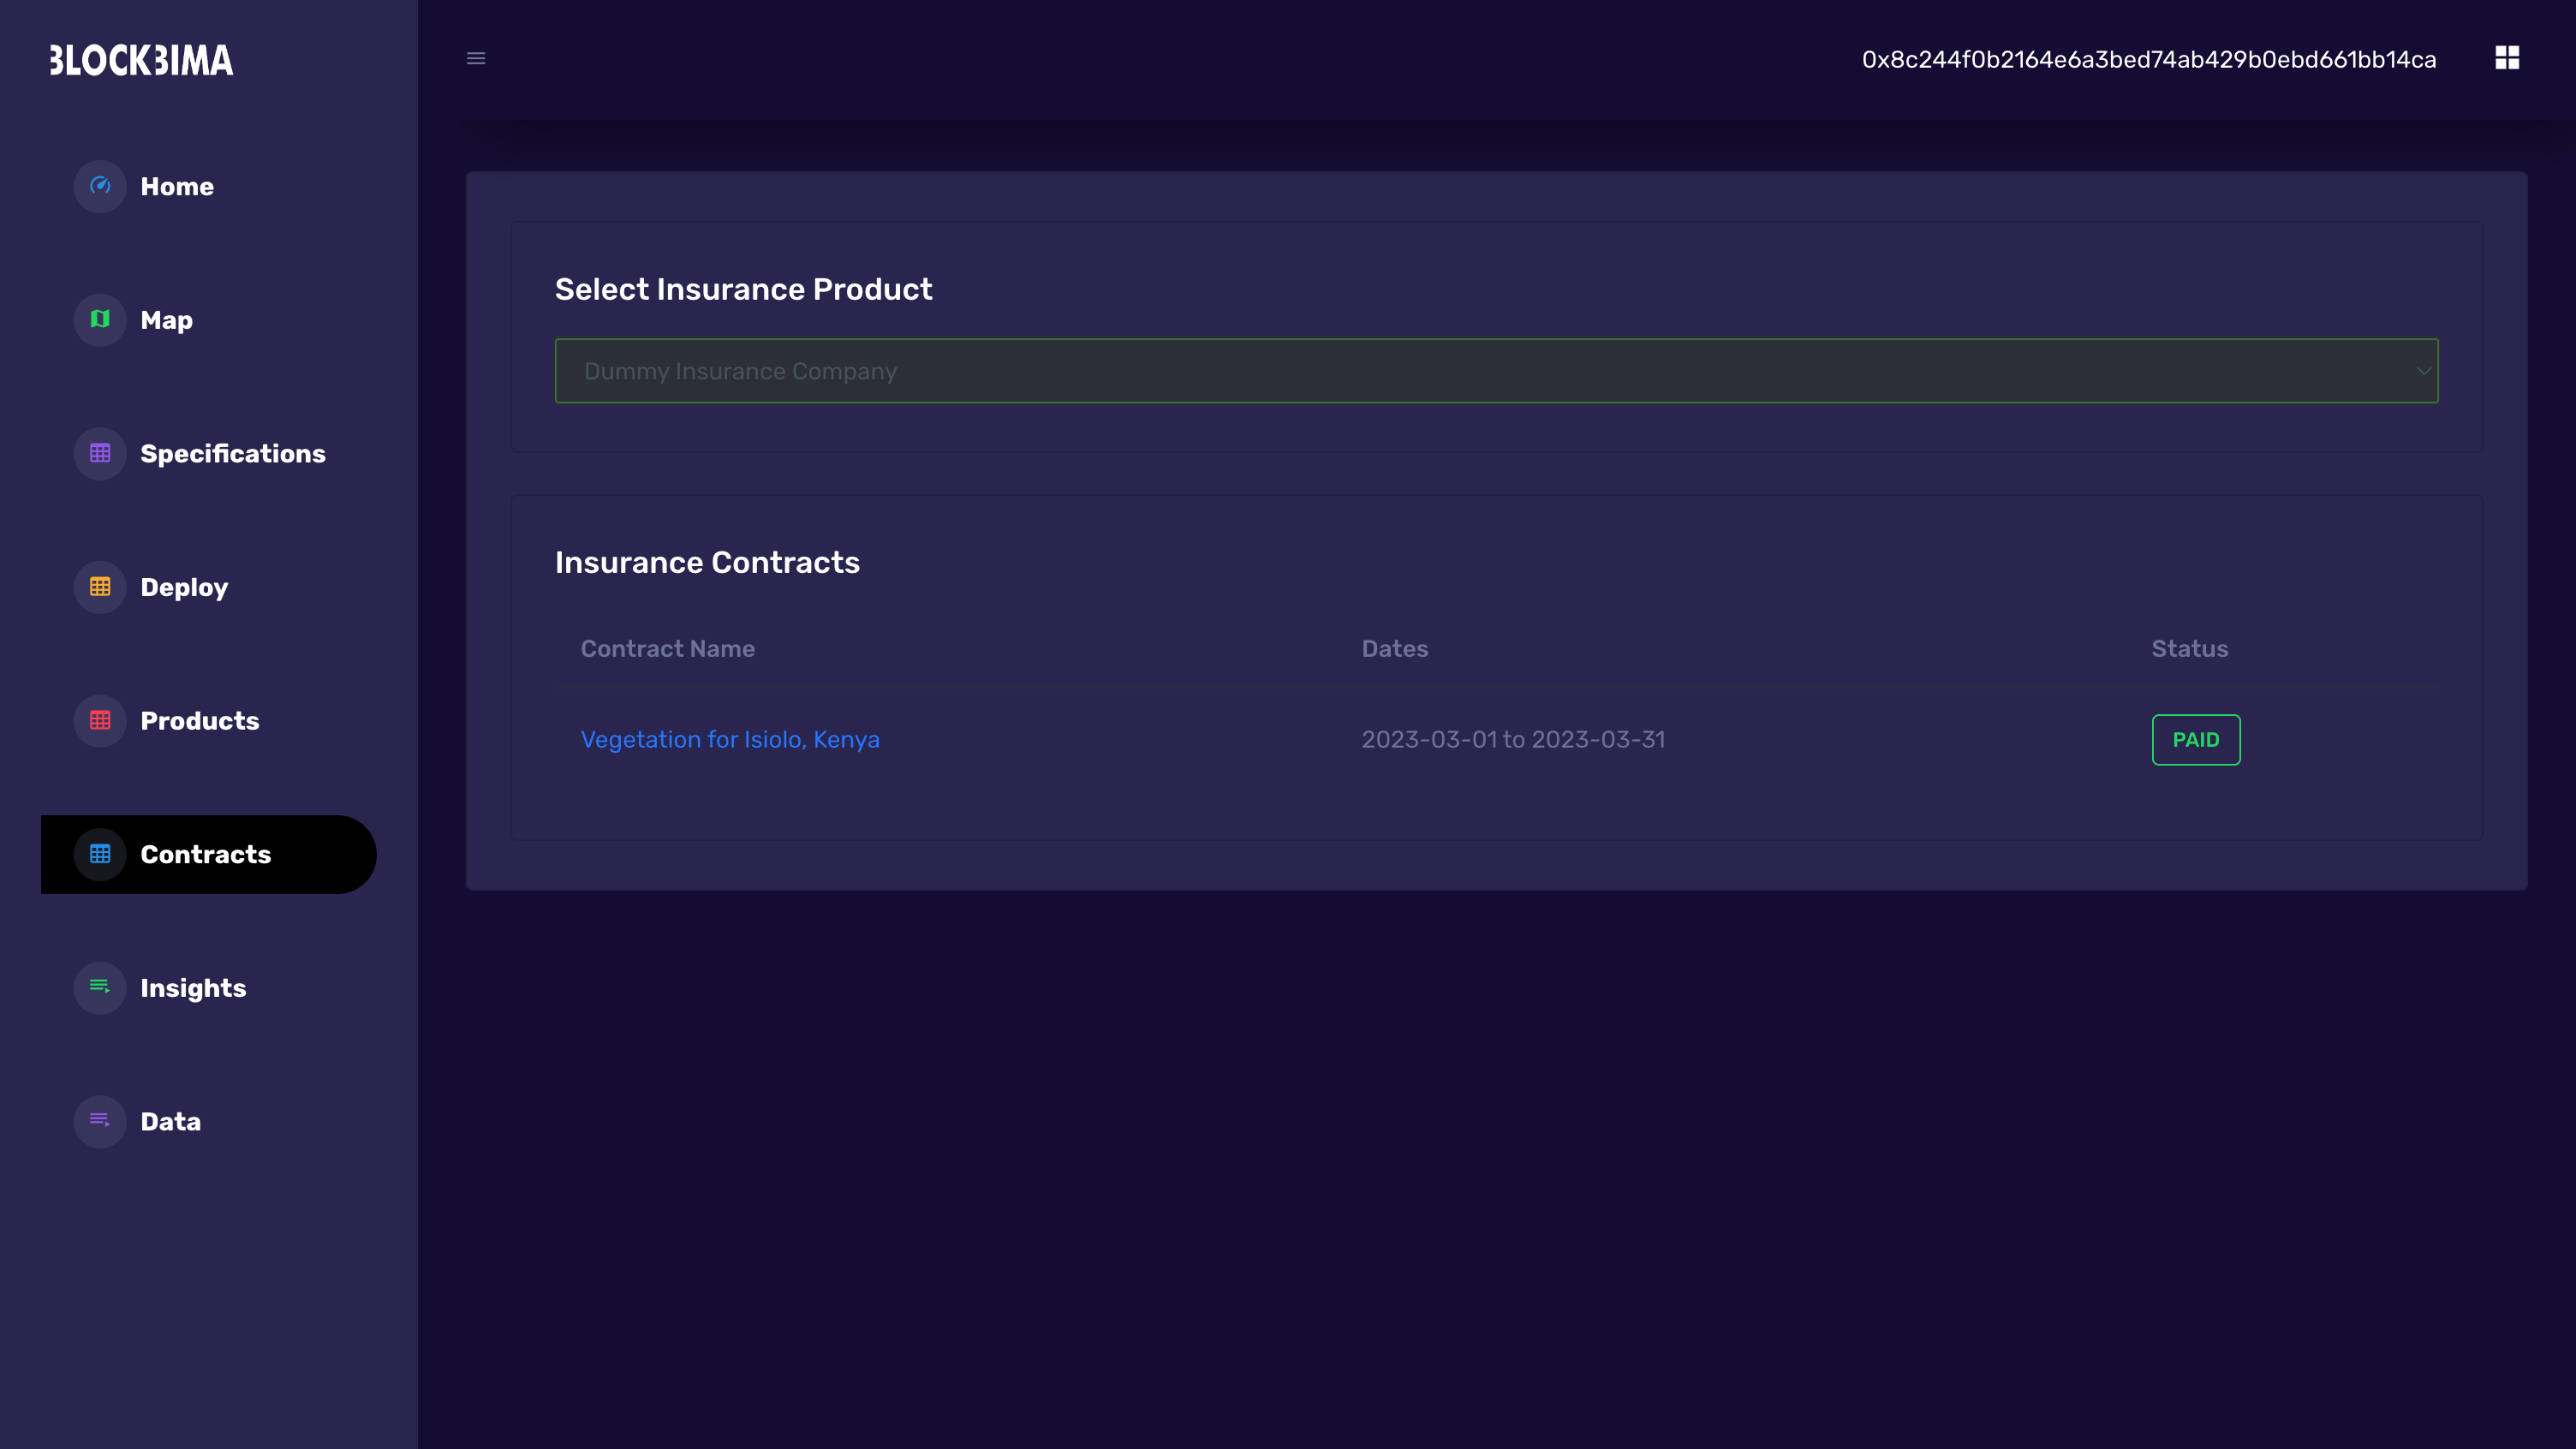Click the purple Data list icon
This screenshot has height=1449, width=2576.
pyautogui.click(x=100, y=1121)
